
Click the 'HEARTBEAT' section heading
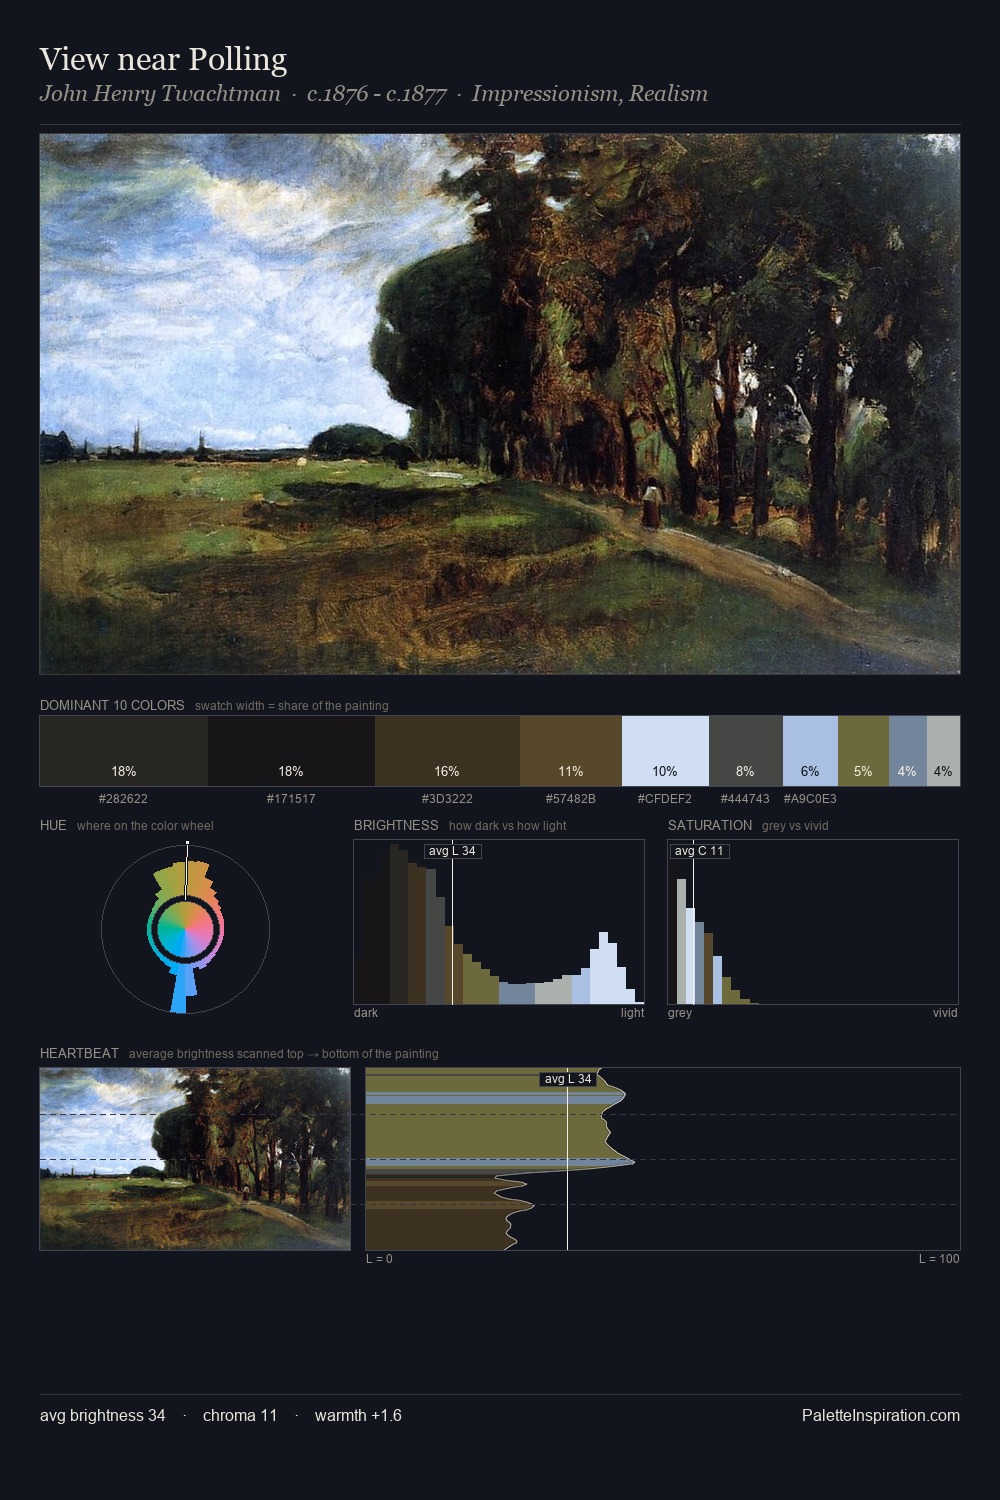point(79,1053)
